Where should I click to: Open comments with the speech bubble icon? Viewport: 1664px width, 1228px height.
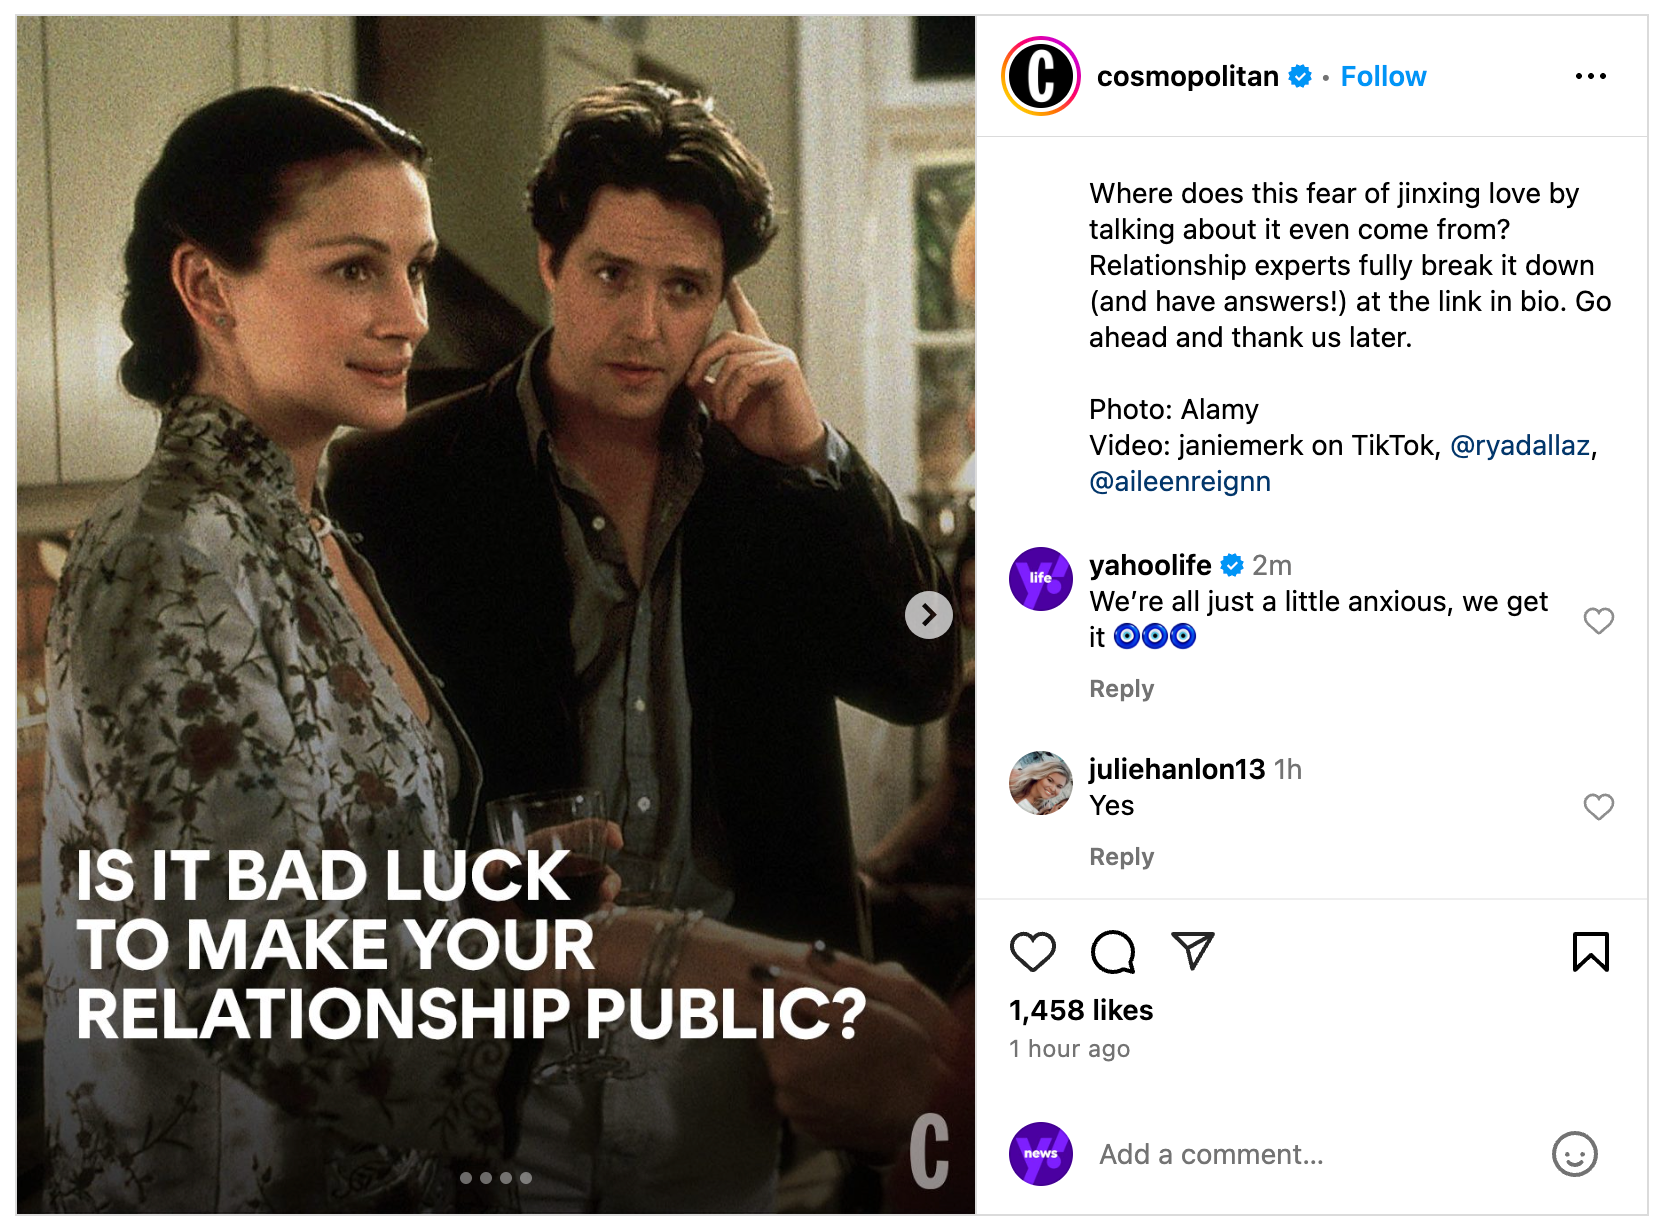pyautogui.click(x=1112, y=951)
